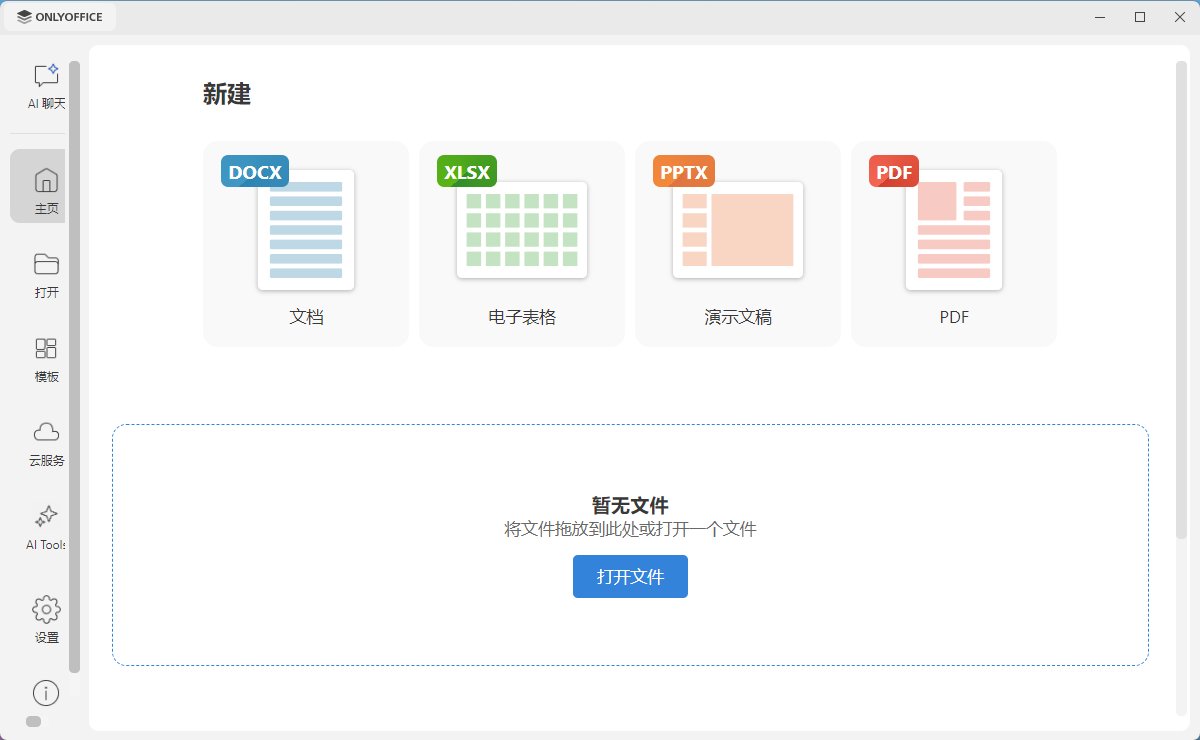
Task: Click the 打开文件 button
Action: coord(630,577)
